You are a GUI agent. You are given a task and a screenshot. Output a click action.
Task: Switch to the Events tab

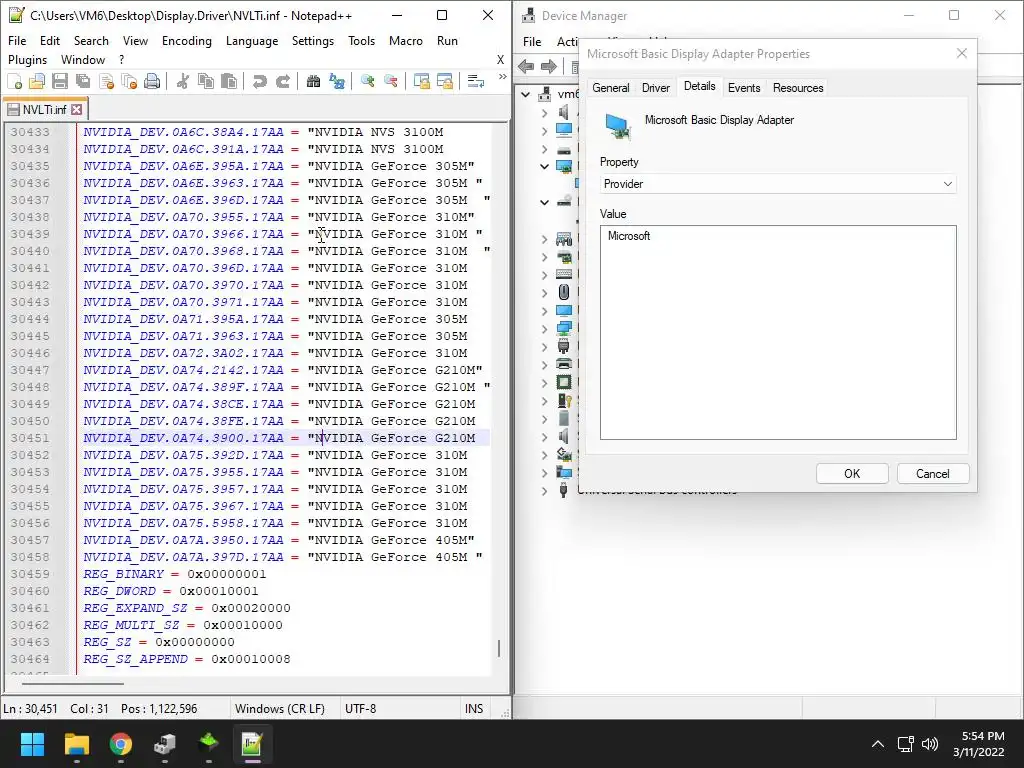point(744,88)
